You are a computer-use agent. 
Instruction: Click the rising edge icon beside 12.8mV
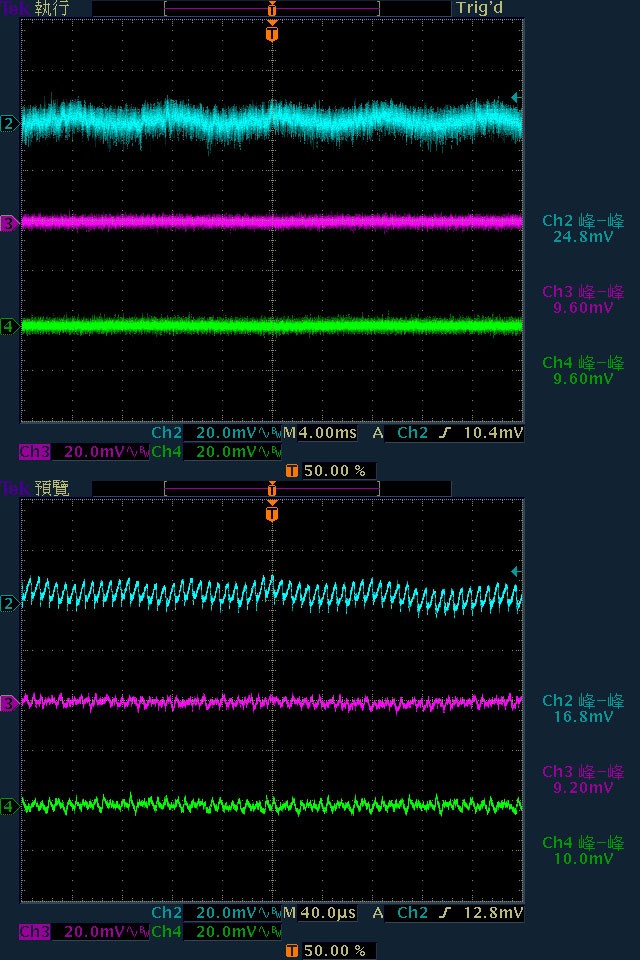445,913
